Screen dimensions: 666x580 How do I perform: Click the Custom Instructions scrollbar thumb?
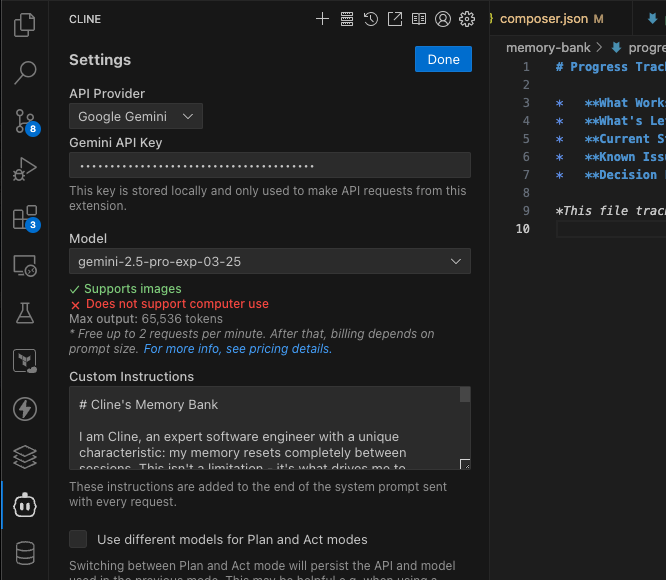pos(465,394)
